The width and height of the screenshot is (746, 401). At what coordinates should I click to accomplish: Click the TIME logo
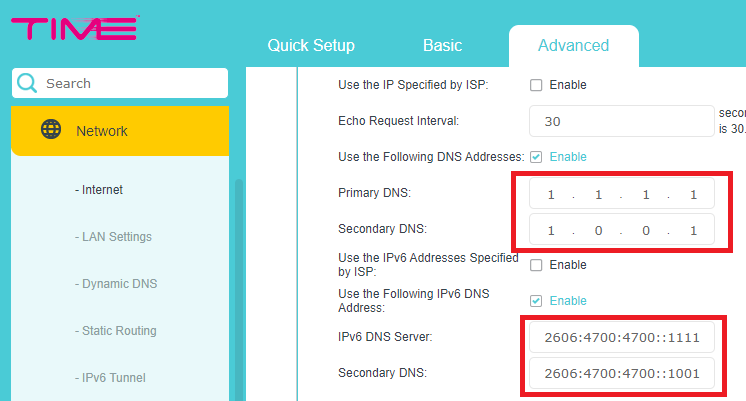point(75,29)
